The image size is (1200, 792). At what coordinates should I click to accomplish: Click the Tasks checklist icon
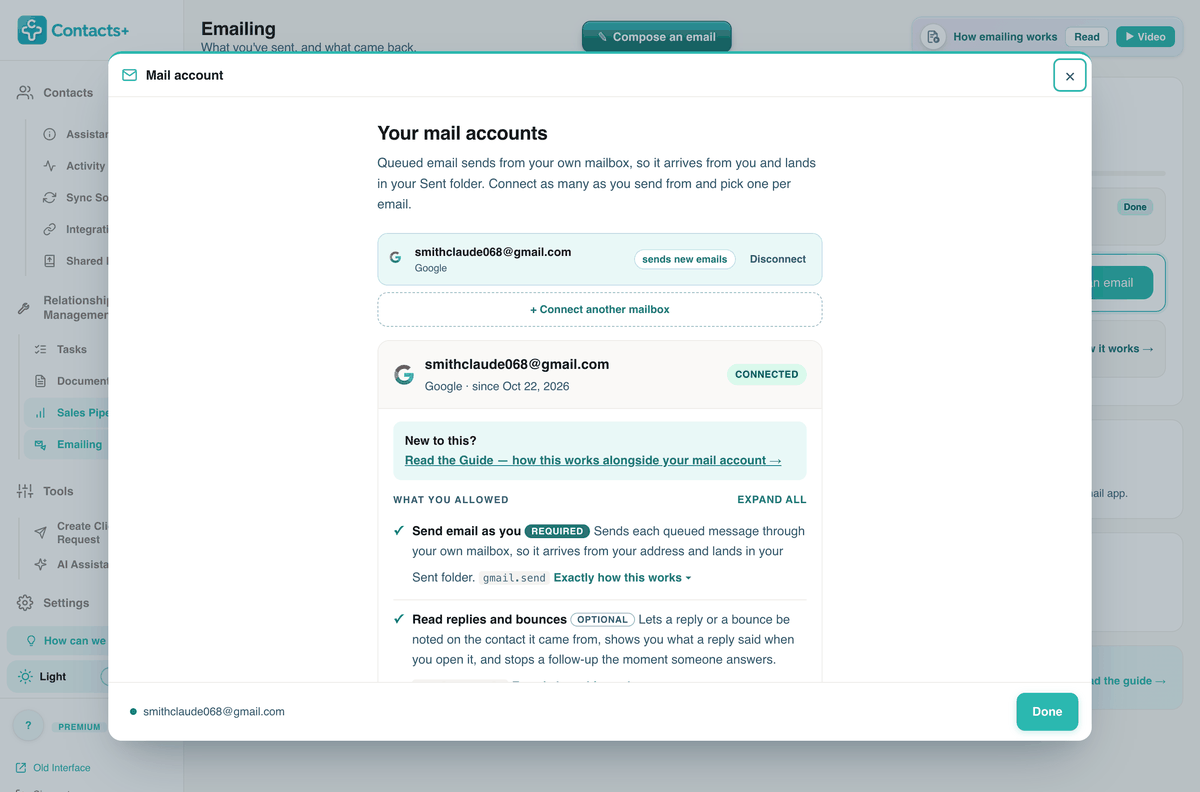40,349
